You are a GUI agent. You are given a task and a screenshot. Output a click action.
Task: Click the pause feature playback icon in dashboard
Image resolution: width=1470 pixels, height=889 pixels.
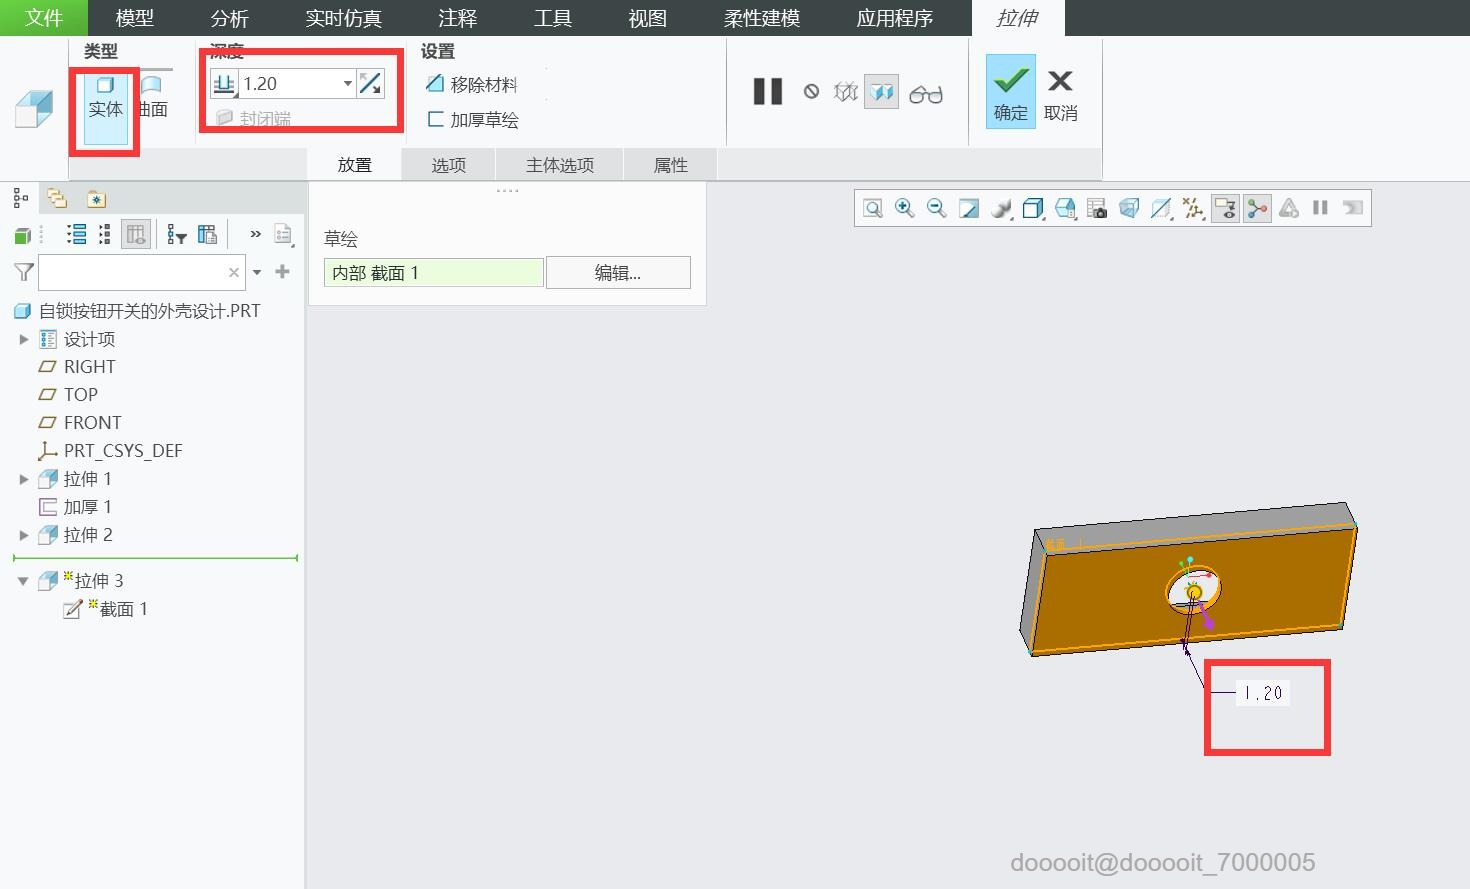(767, 92)
